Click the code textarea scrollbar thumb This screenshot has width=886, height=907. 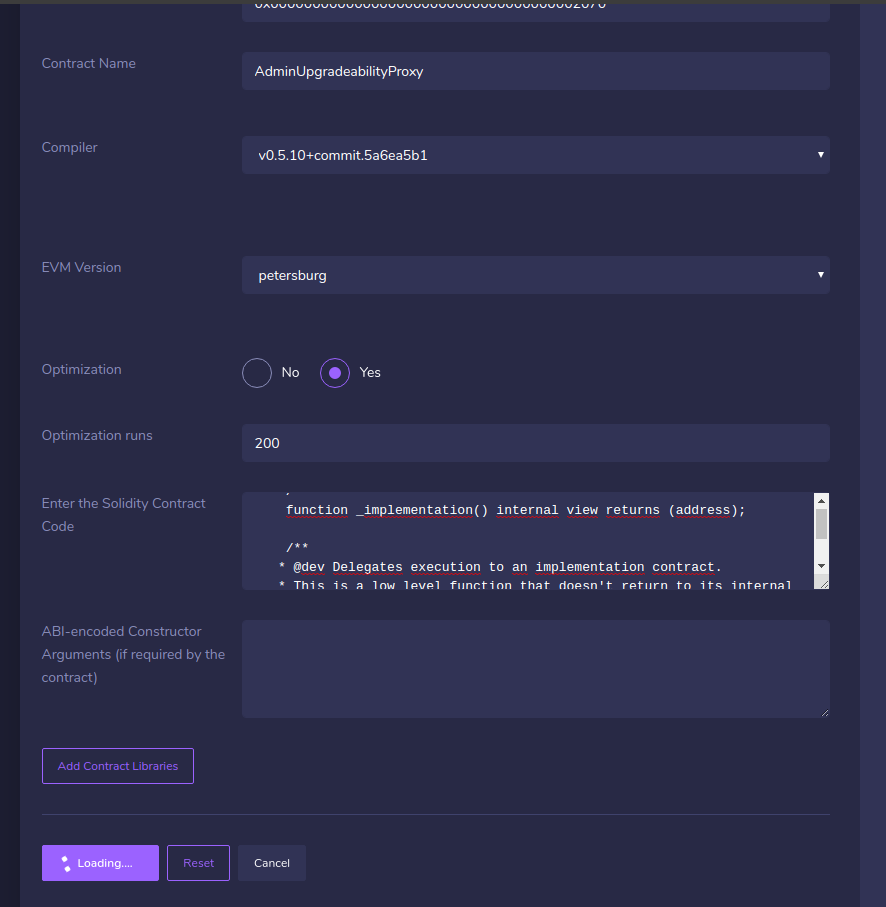[821, 524]
